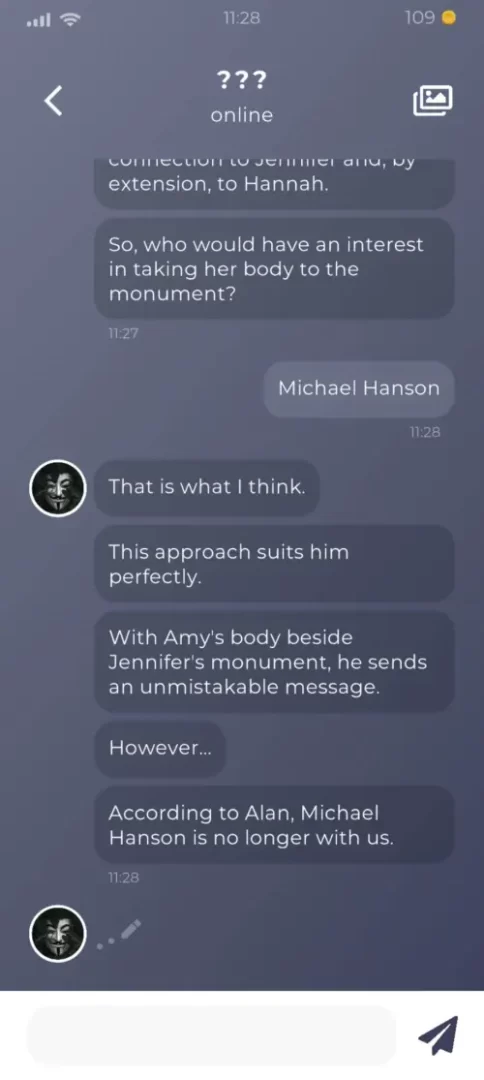Select the 'That is what I think.' message
Image resolution: width=484 pixels, height=1080 pixels.
[x=207, y=488]
